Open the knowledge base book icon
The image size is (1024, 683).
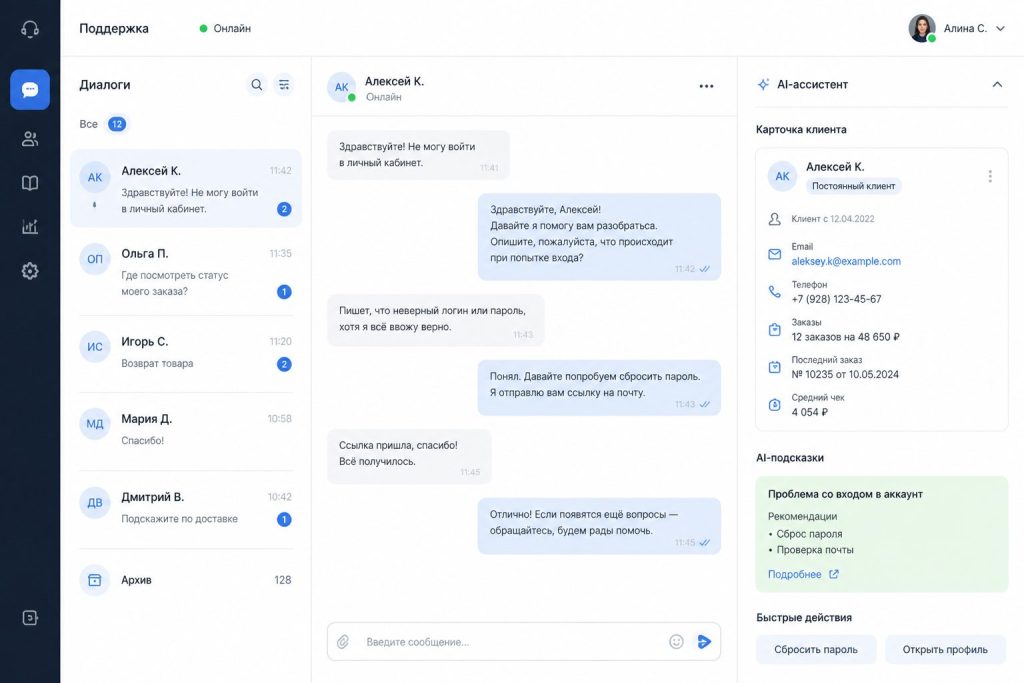coord(30,183)
